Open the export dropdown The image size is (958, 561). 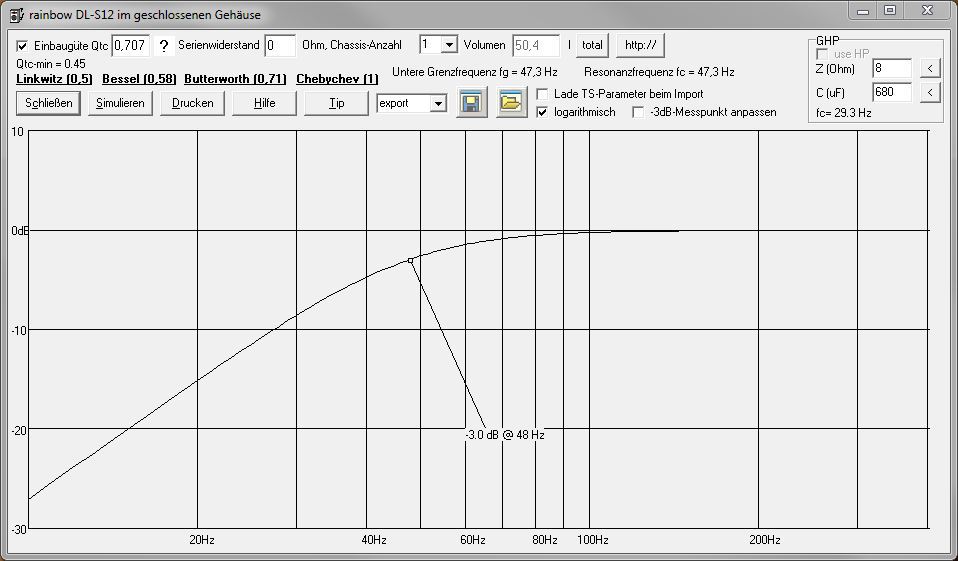pos(438,103)
